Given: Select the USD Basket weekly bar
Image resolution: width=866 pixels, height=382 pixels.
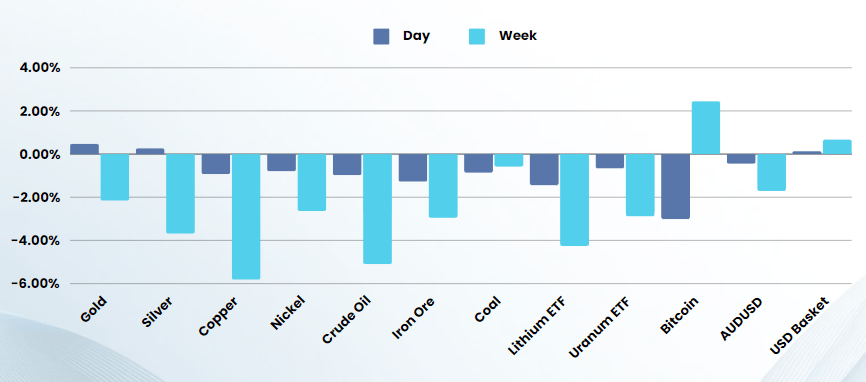Looking at the screenshot, I should point(837,147).
